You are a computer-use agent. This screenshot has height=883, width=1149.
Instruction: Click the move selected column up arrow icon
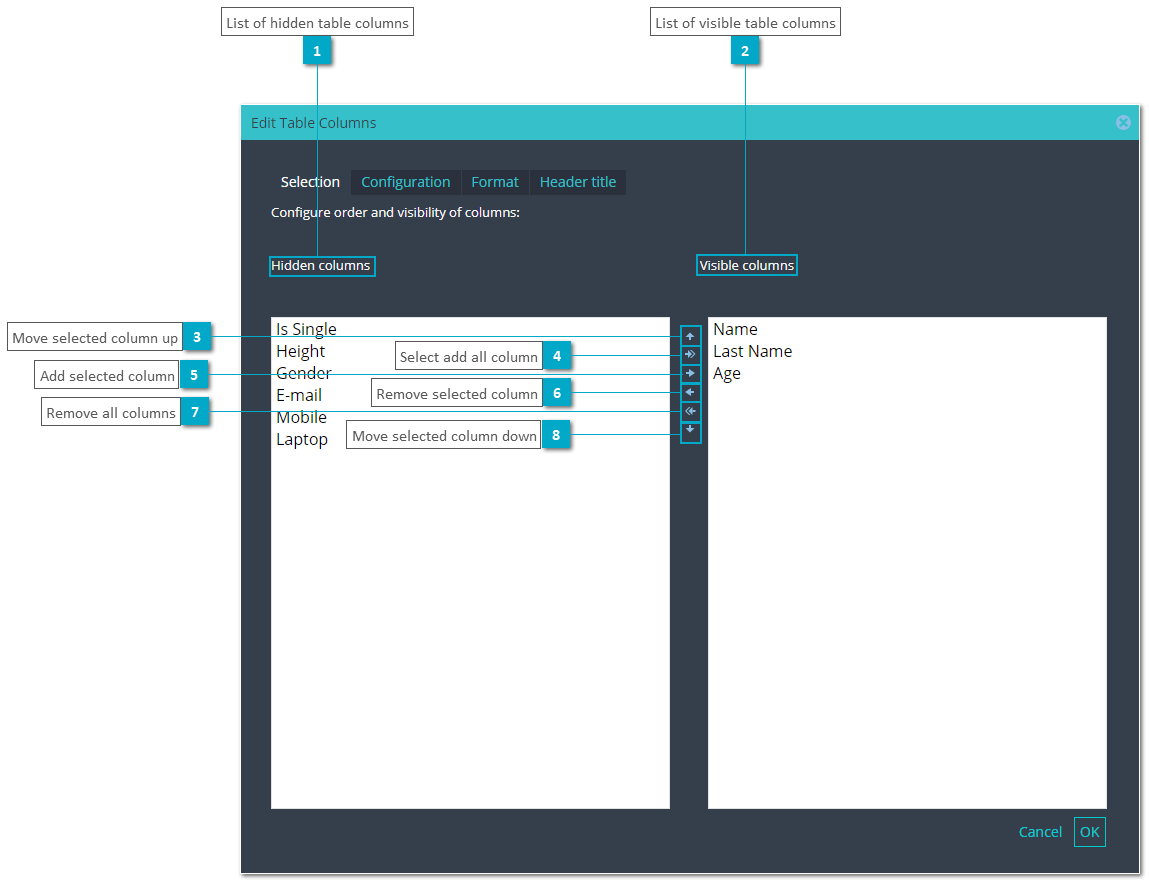[x=690, y=334]
